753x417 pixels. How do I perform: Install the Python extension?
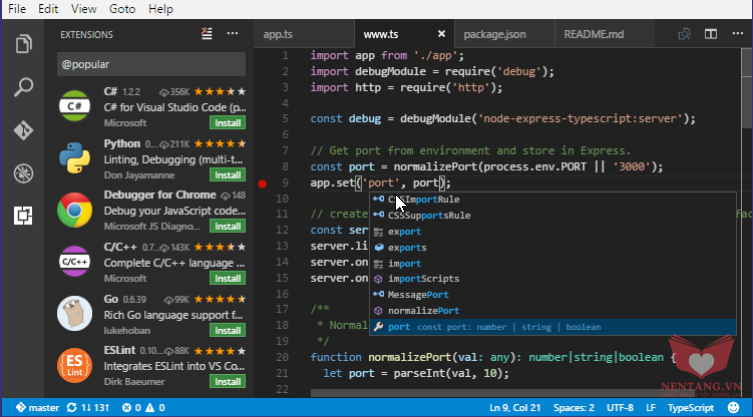click(x=227, y=173)
